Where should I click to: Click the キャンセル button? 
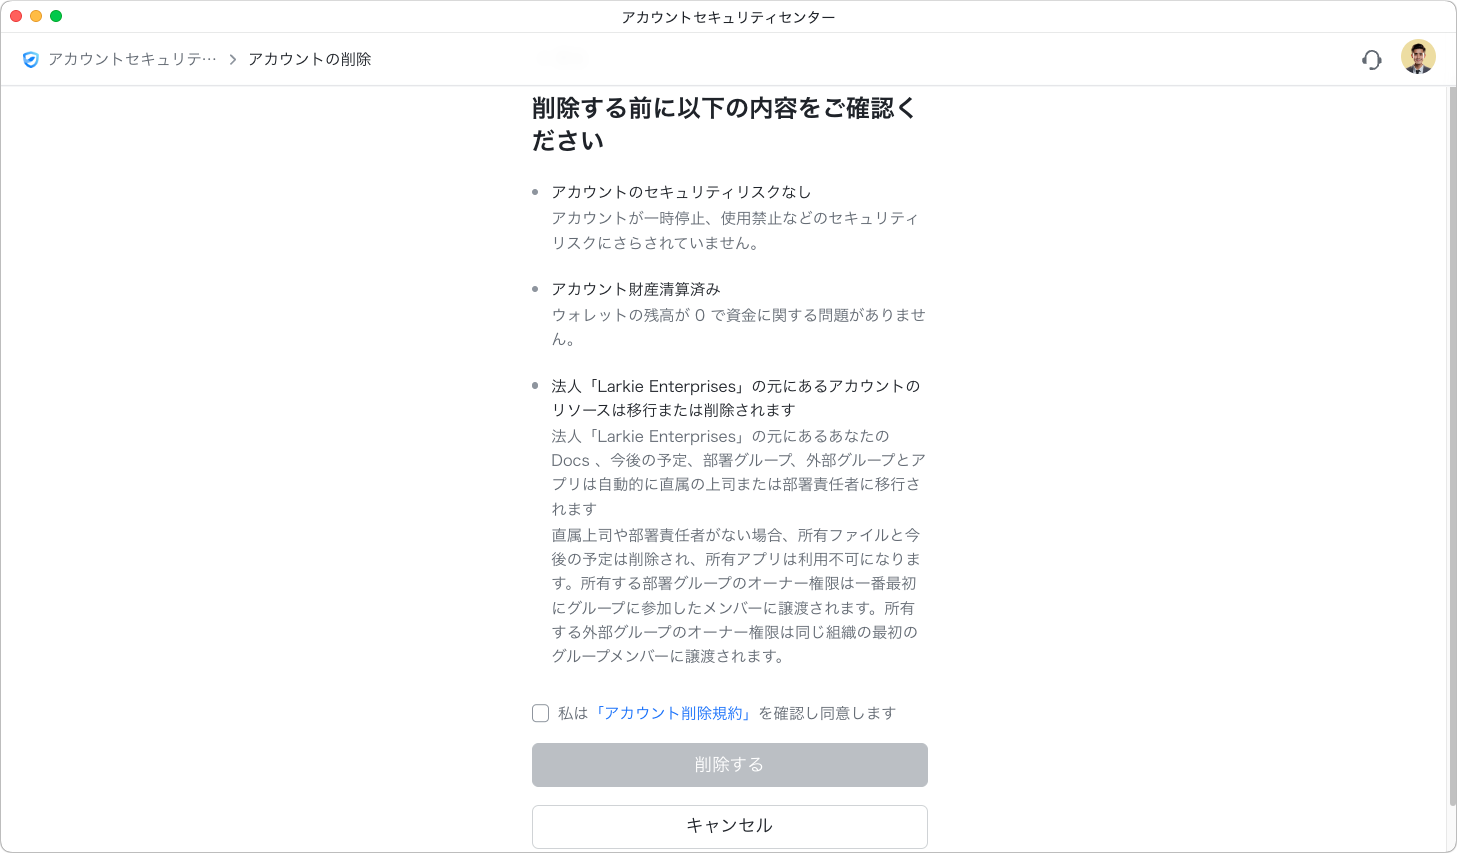[729, 826]
